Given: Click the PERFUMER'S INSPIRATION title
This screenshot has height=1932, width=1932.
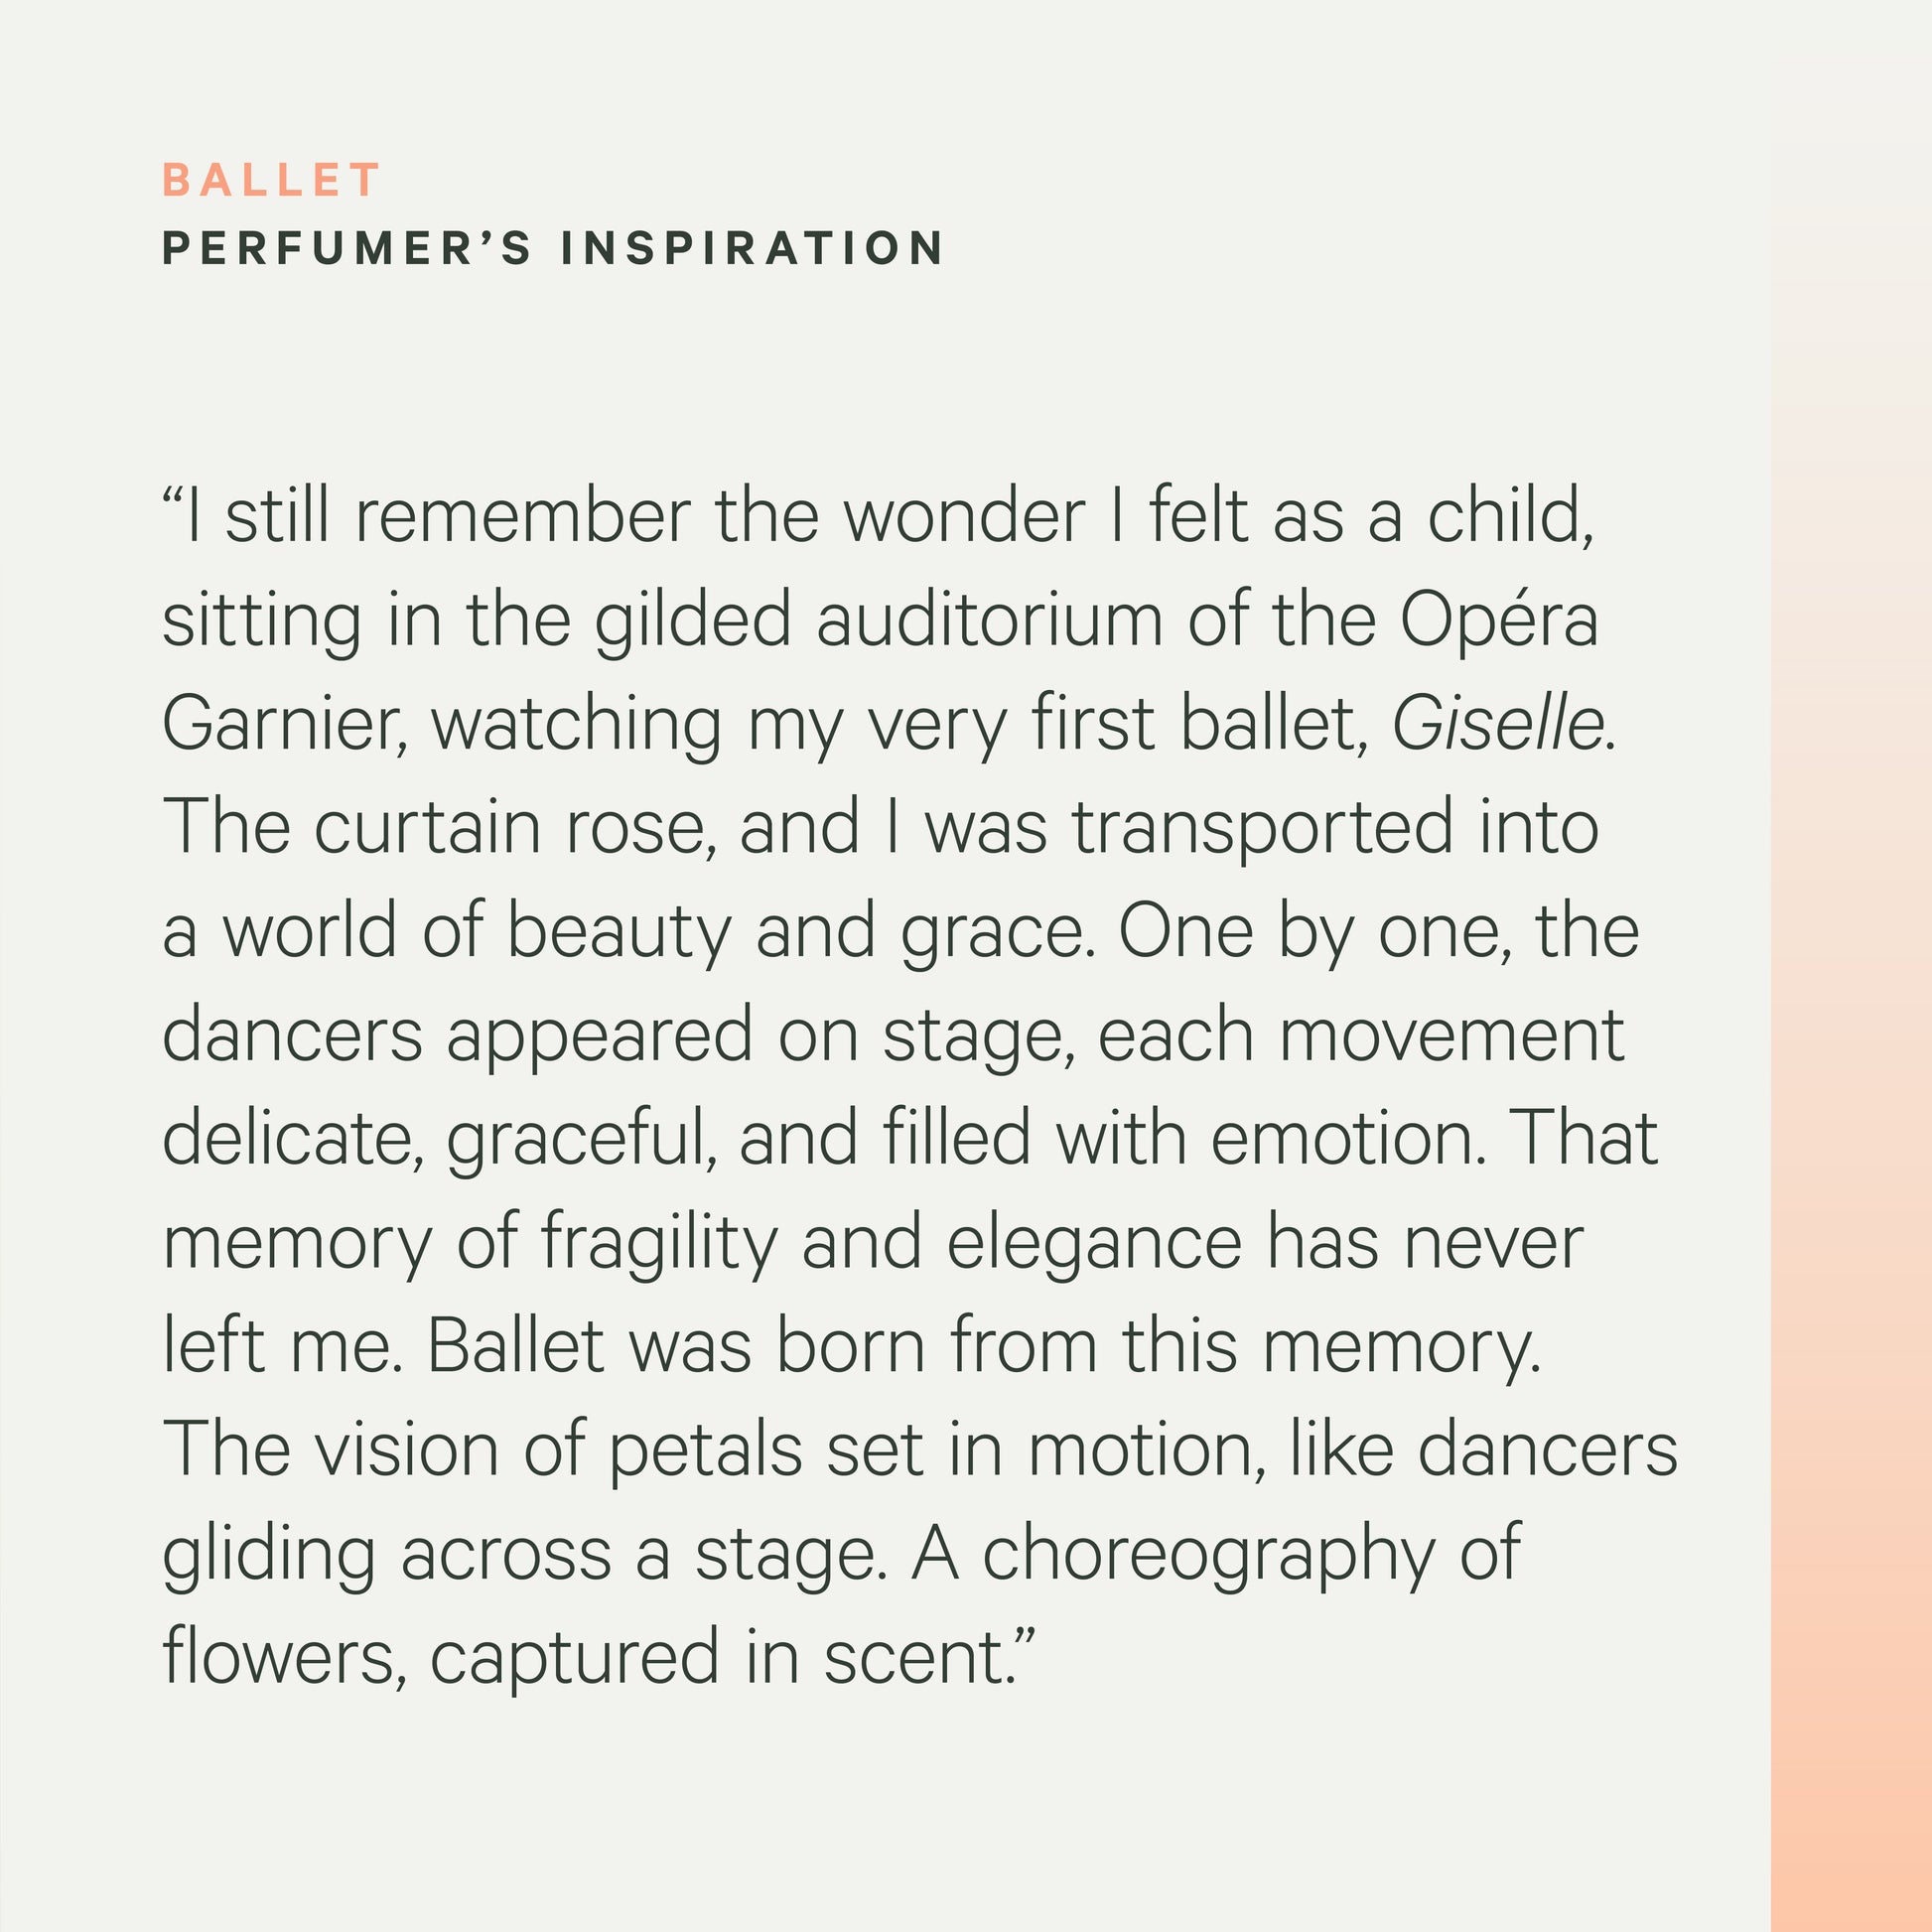Looking at the screenshot, I should pos(553,248).
